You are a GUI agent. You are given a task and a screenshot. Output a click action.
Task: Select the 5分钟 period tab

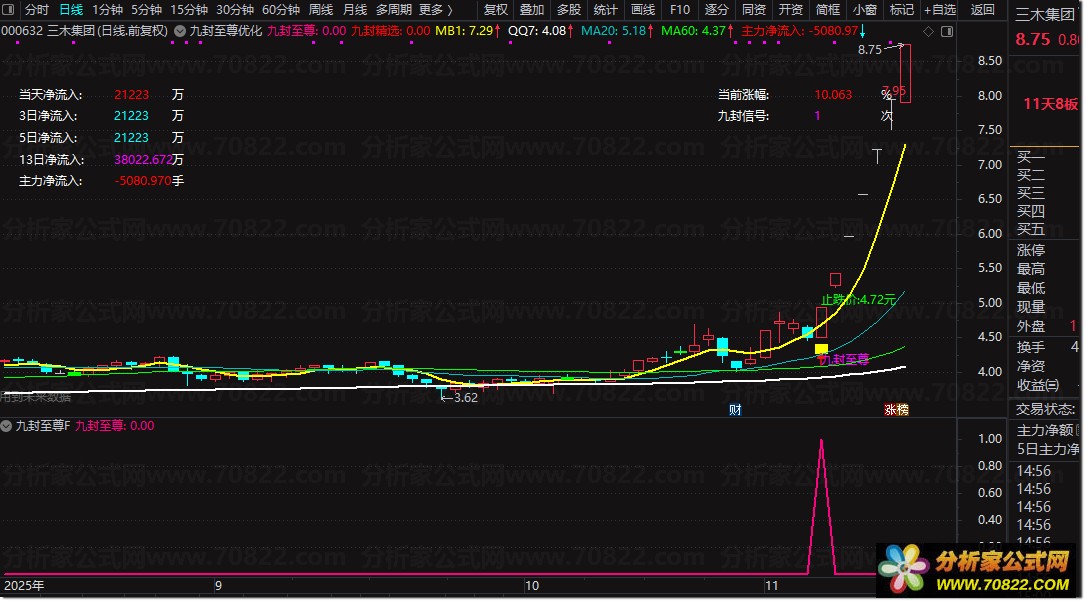pyautogui.click(x=146, y=10)
